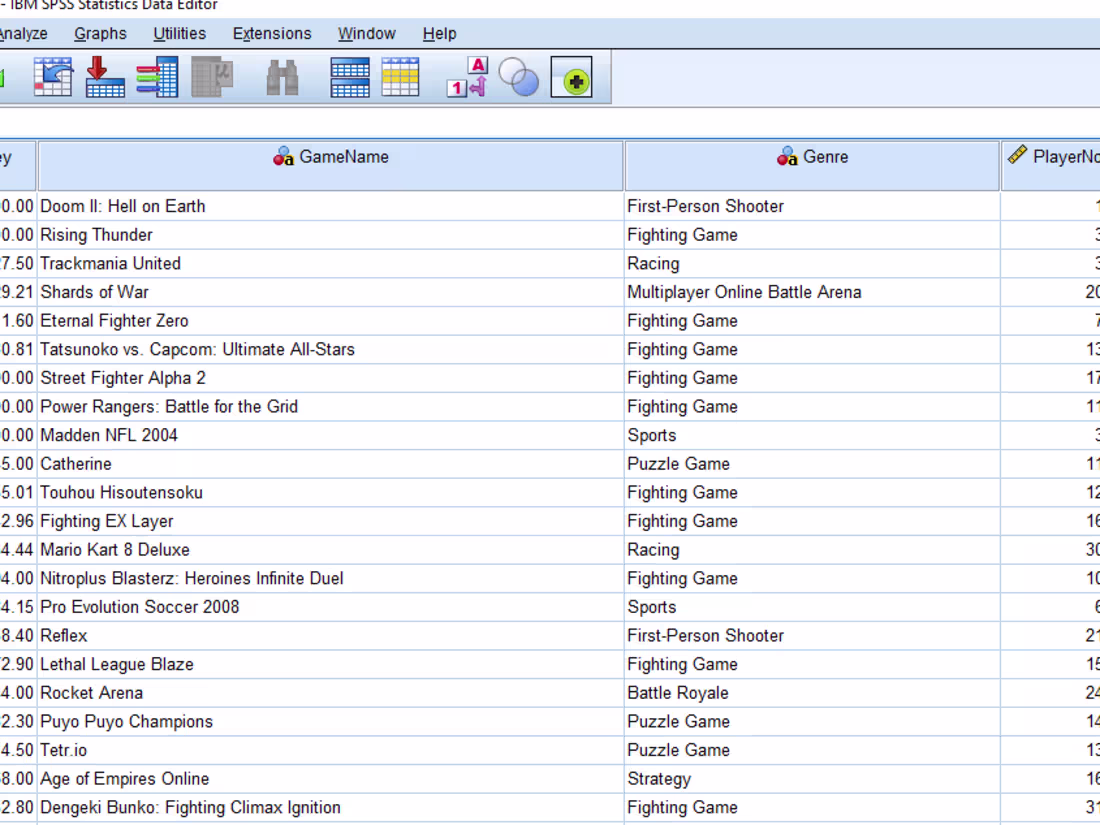Viewport: 1100px width, 825px height.
Task: Click the Use Variable Sets overlapping-circles icon
Action: (x=518, y=77)
